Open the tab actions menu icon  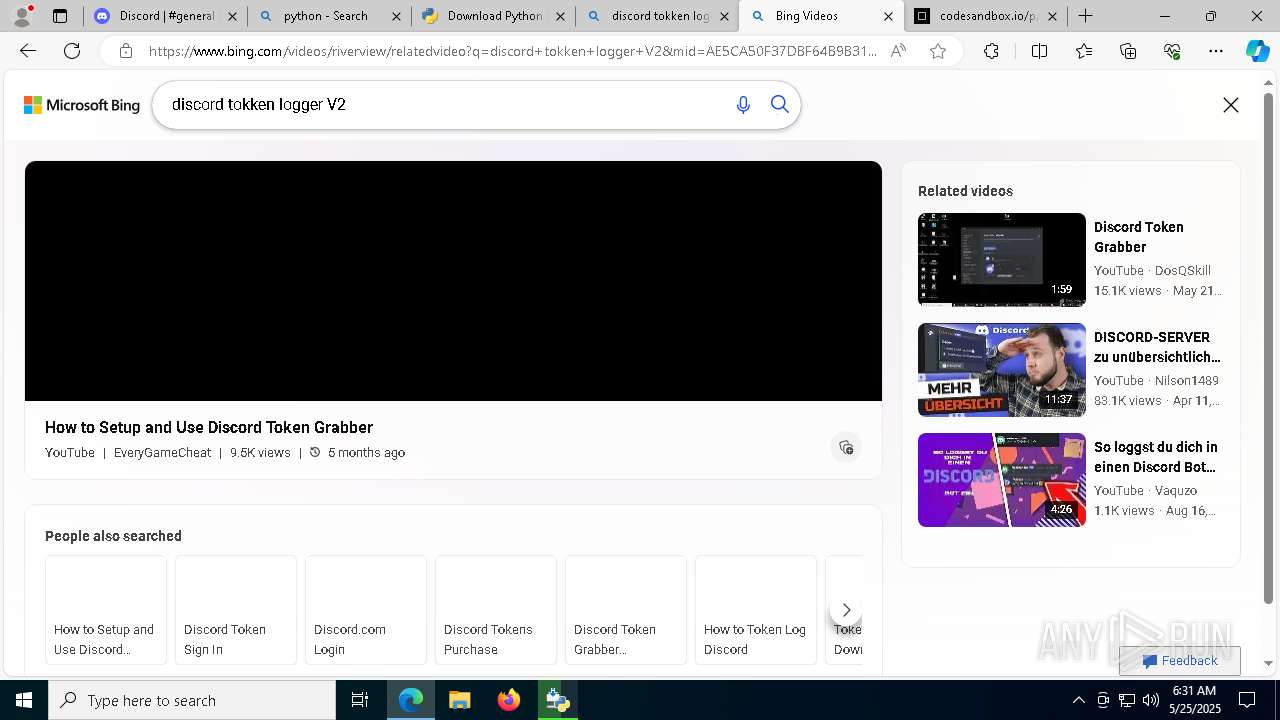click(60, 16)
